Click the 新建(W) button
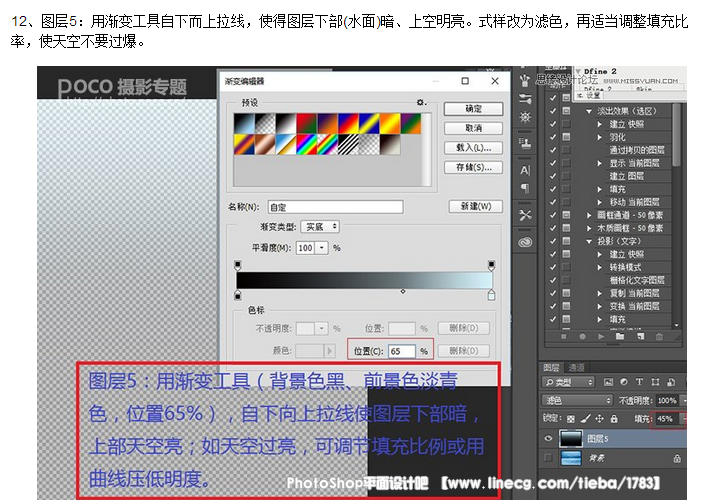Viewport: 710px width, 500px height. click(476, 206)
